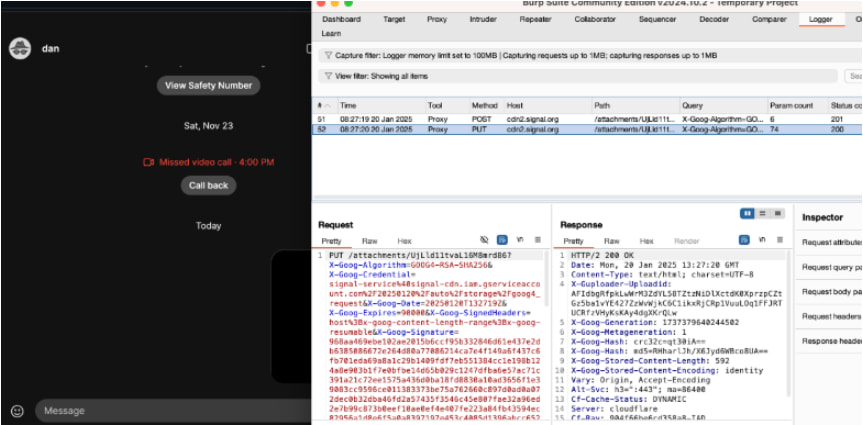Click blue pretty-print icon in Response pane
The image size is (863, 425).
click(x=744, y=240)
